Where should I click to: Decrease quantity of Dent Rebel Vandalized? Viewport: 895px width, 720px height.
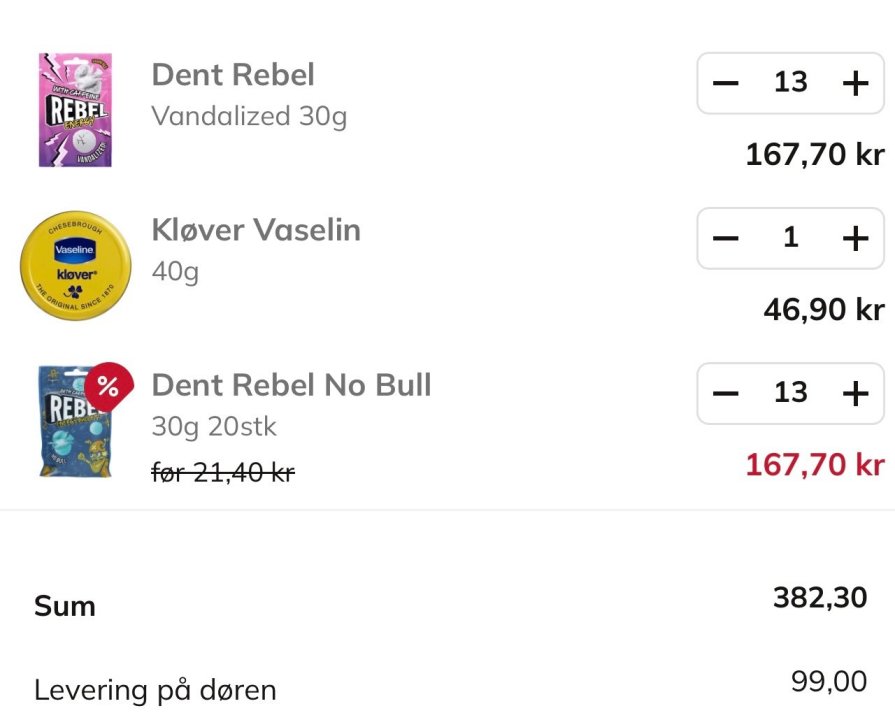pyautogui.click(x=726, y=83)
